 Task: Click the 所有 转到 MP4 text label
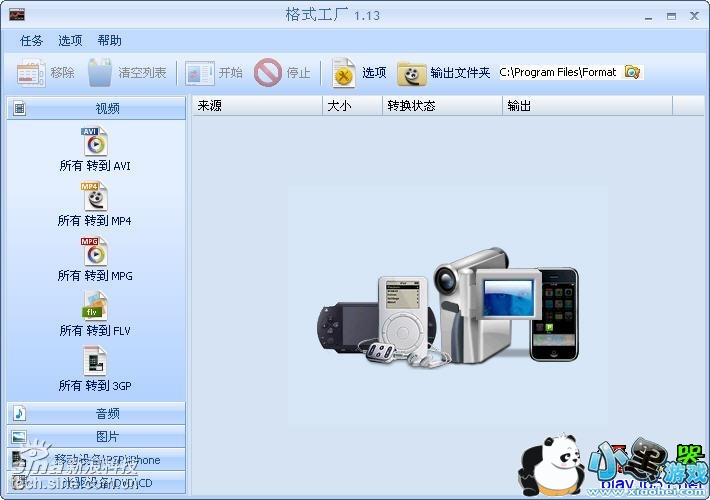94,221
